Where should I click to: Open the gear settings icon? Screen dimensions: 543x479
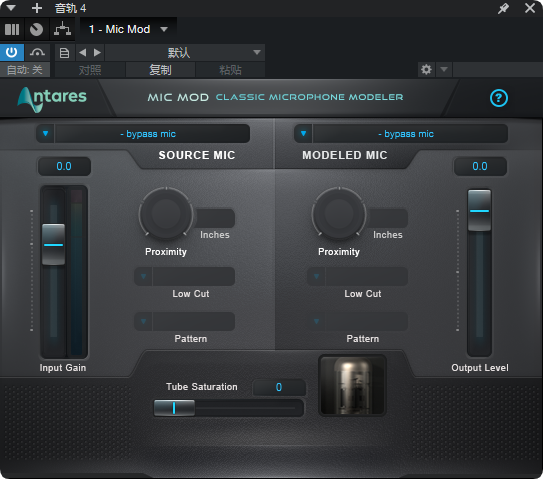(x=426, y=70)
